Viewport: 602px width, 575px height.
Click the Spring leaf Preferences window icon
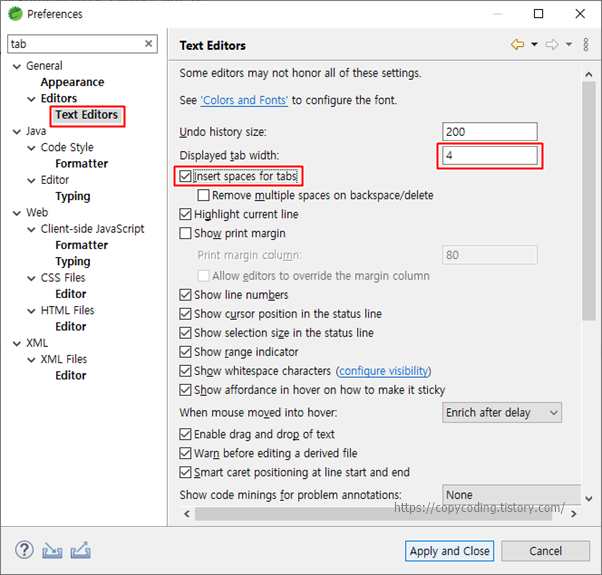(15, 14)
